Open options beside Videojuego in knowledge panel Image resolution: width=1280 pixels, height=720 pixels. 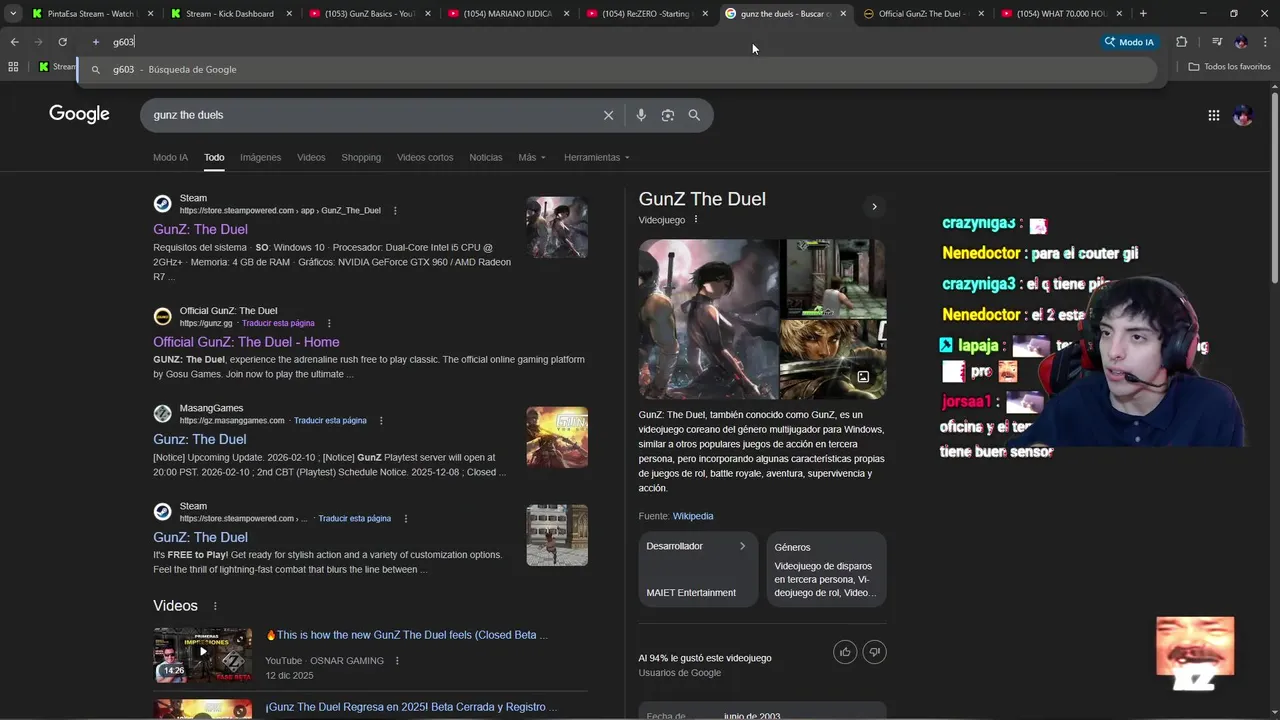(696, 220)
